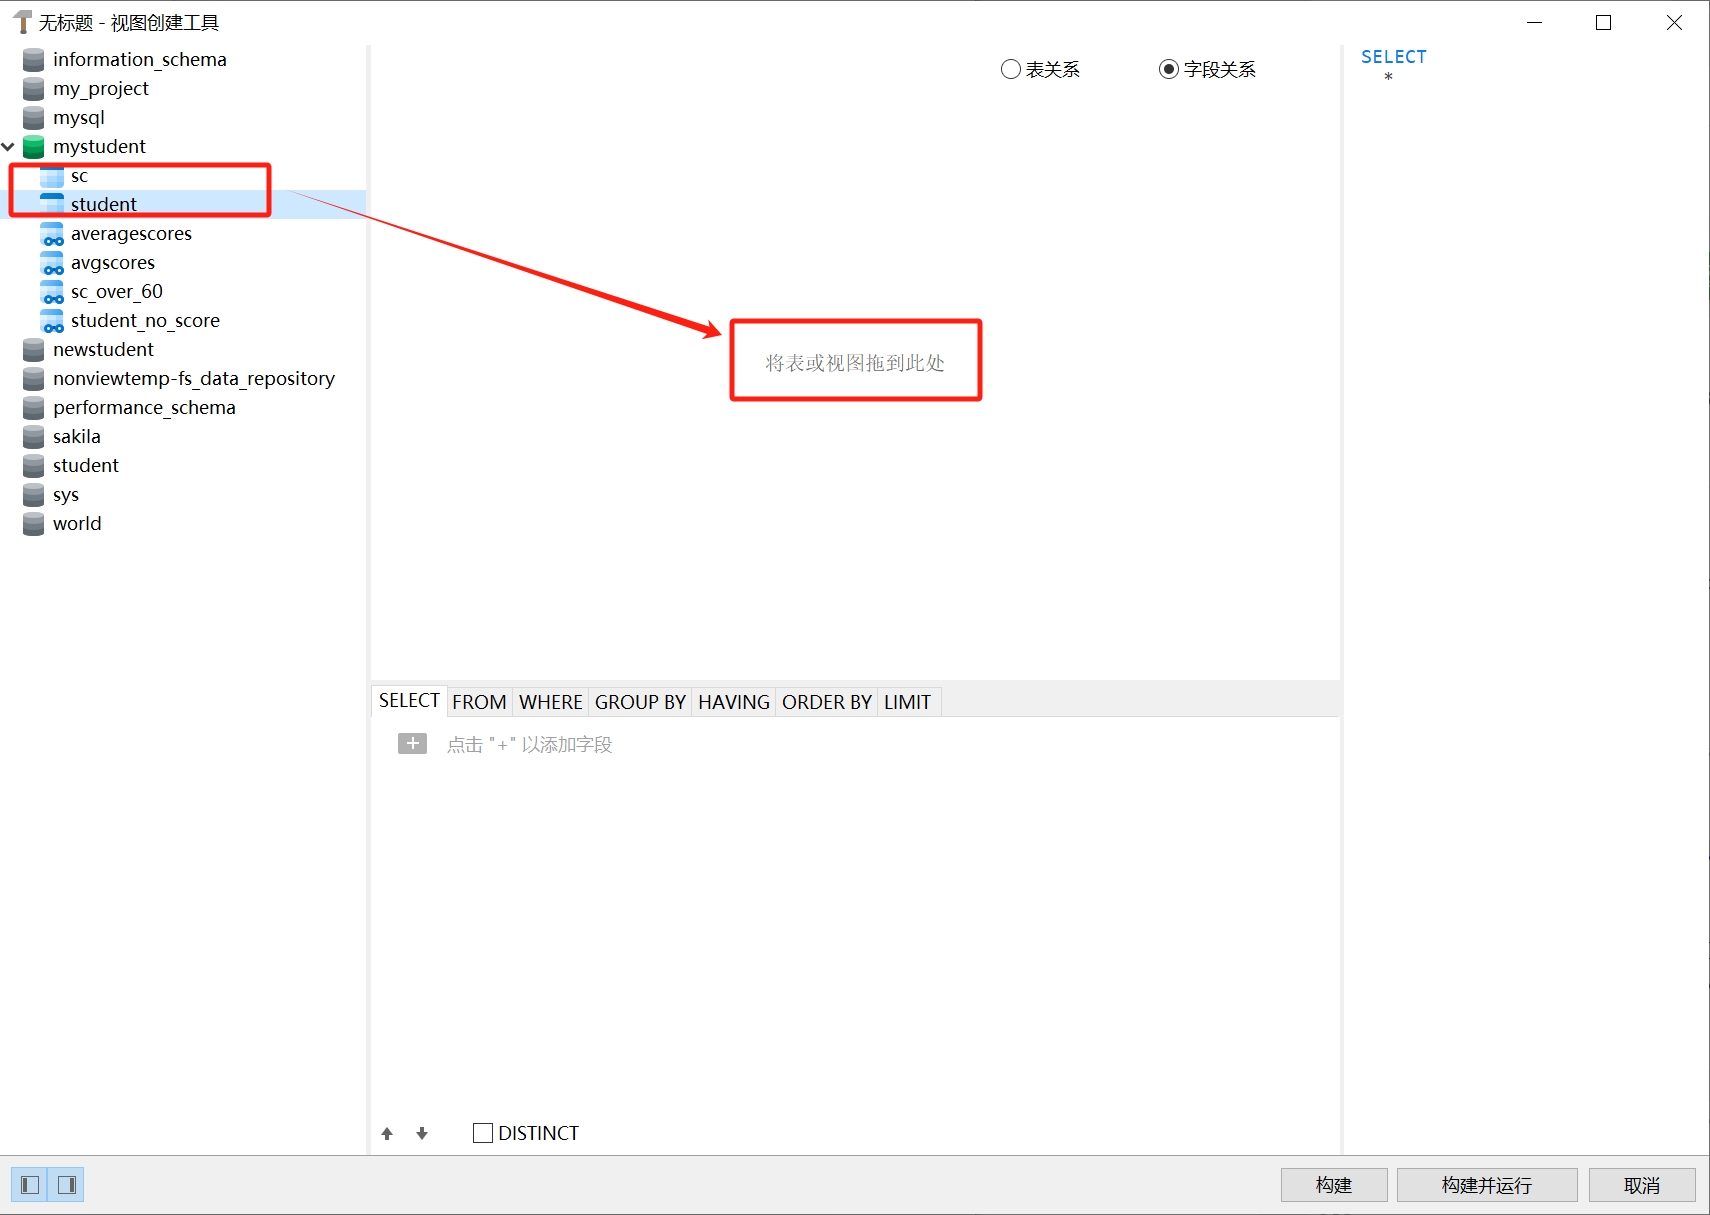Click the move down arrow icon
Viewport: 1710px width, 1215px height.
(x=422, y=1133)
